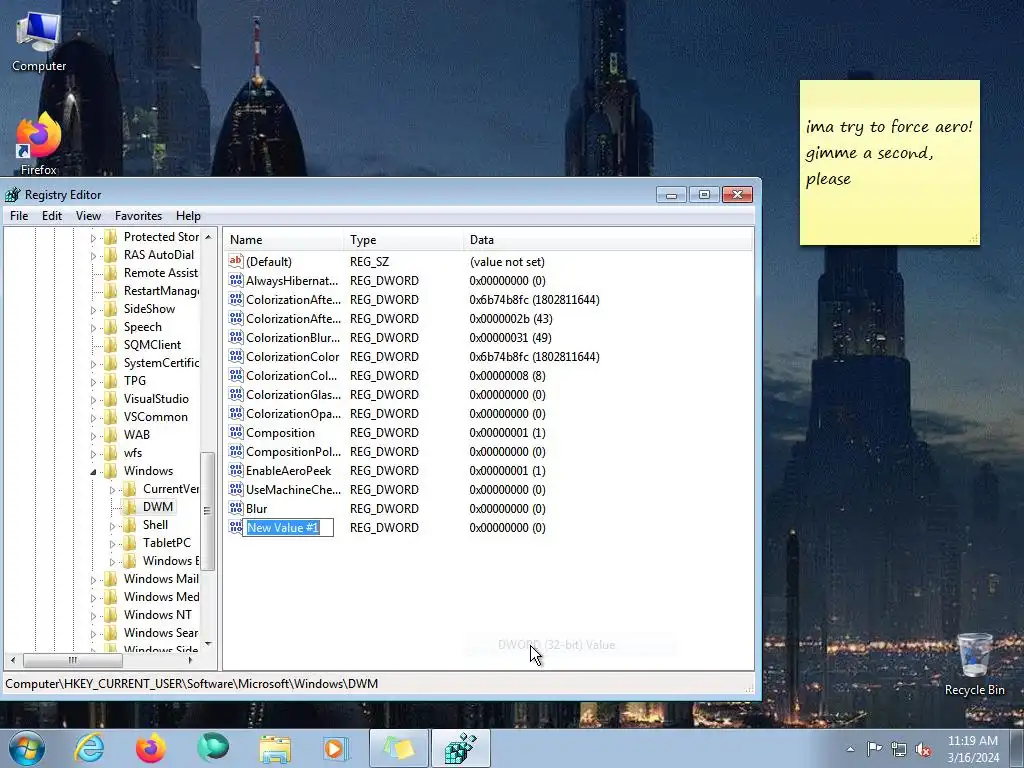This screenshot has width=1024, height=768.
Task: Click the data value 0x0000002b (43)
Action: pyautogui.click(x=511, y=319)
